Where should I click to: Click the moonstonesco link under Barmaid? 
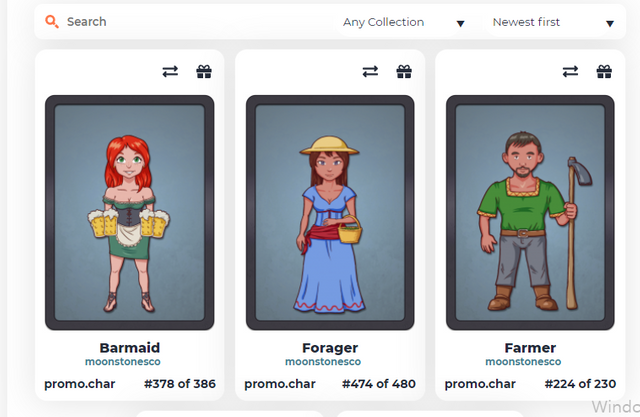(122, 362)
